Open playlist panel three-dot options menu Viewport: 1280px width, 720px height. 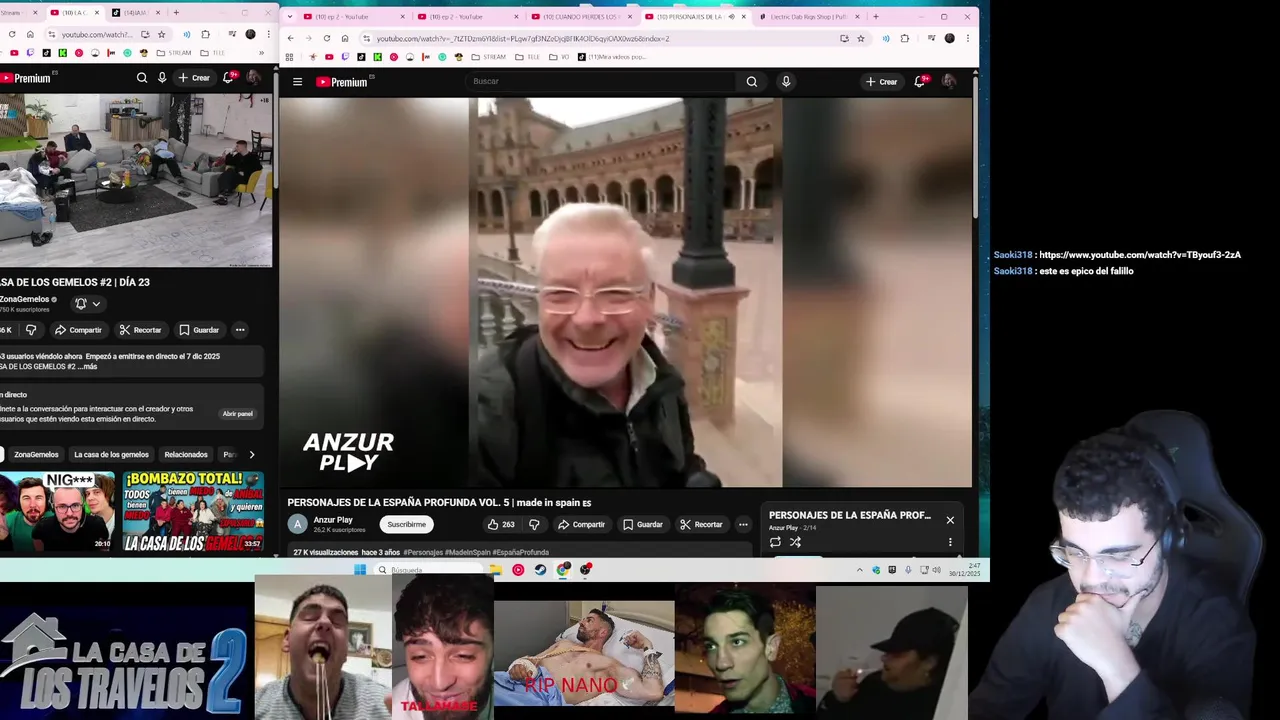(950, 542)
